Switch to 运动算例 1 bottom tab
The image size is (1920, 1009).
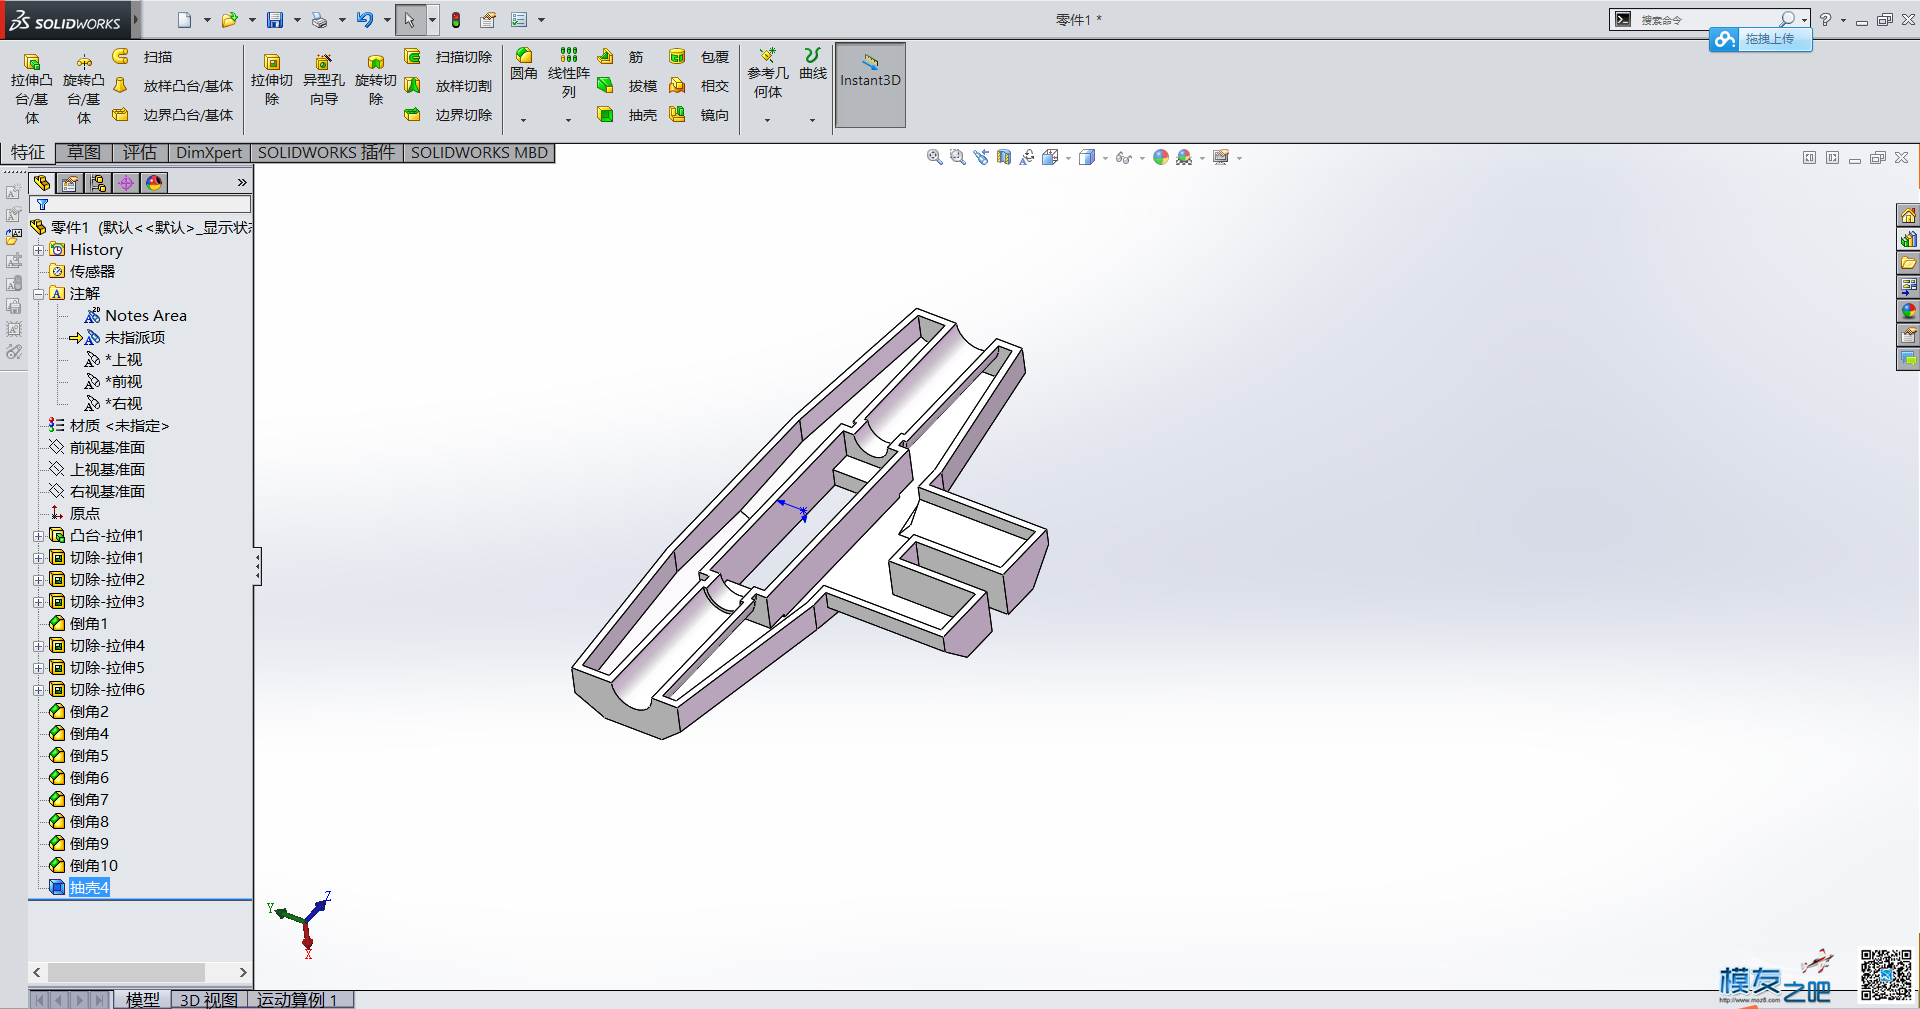[298, 999]
